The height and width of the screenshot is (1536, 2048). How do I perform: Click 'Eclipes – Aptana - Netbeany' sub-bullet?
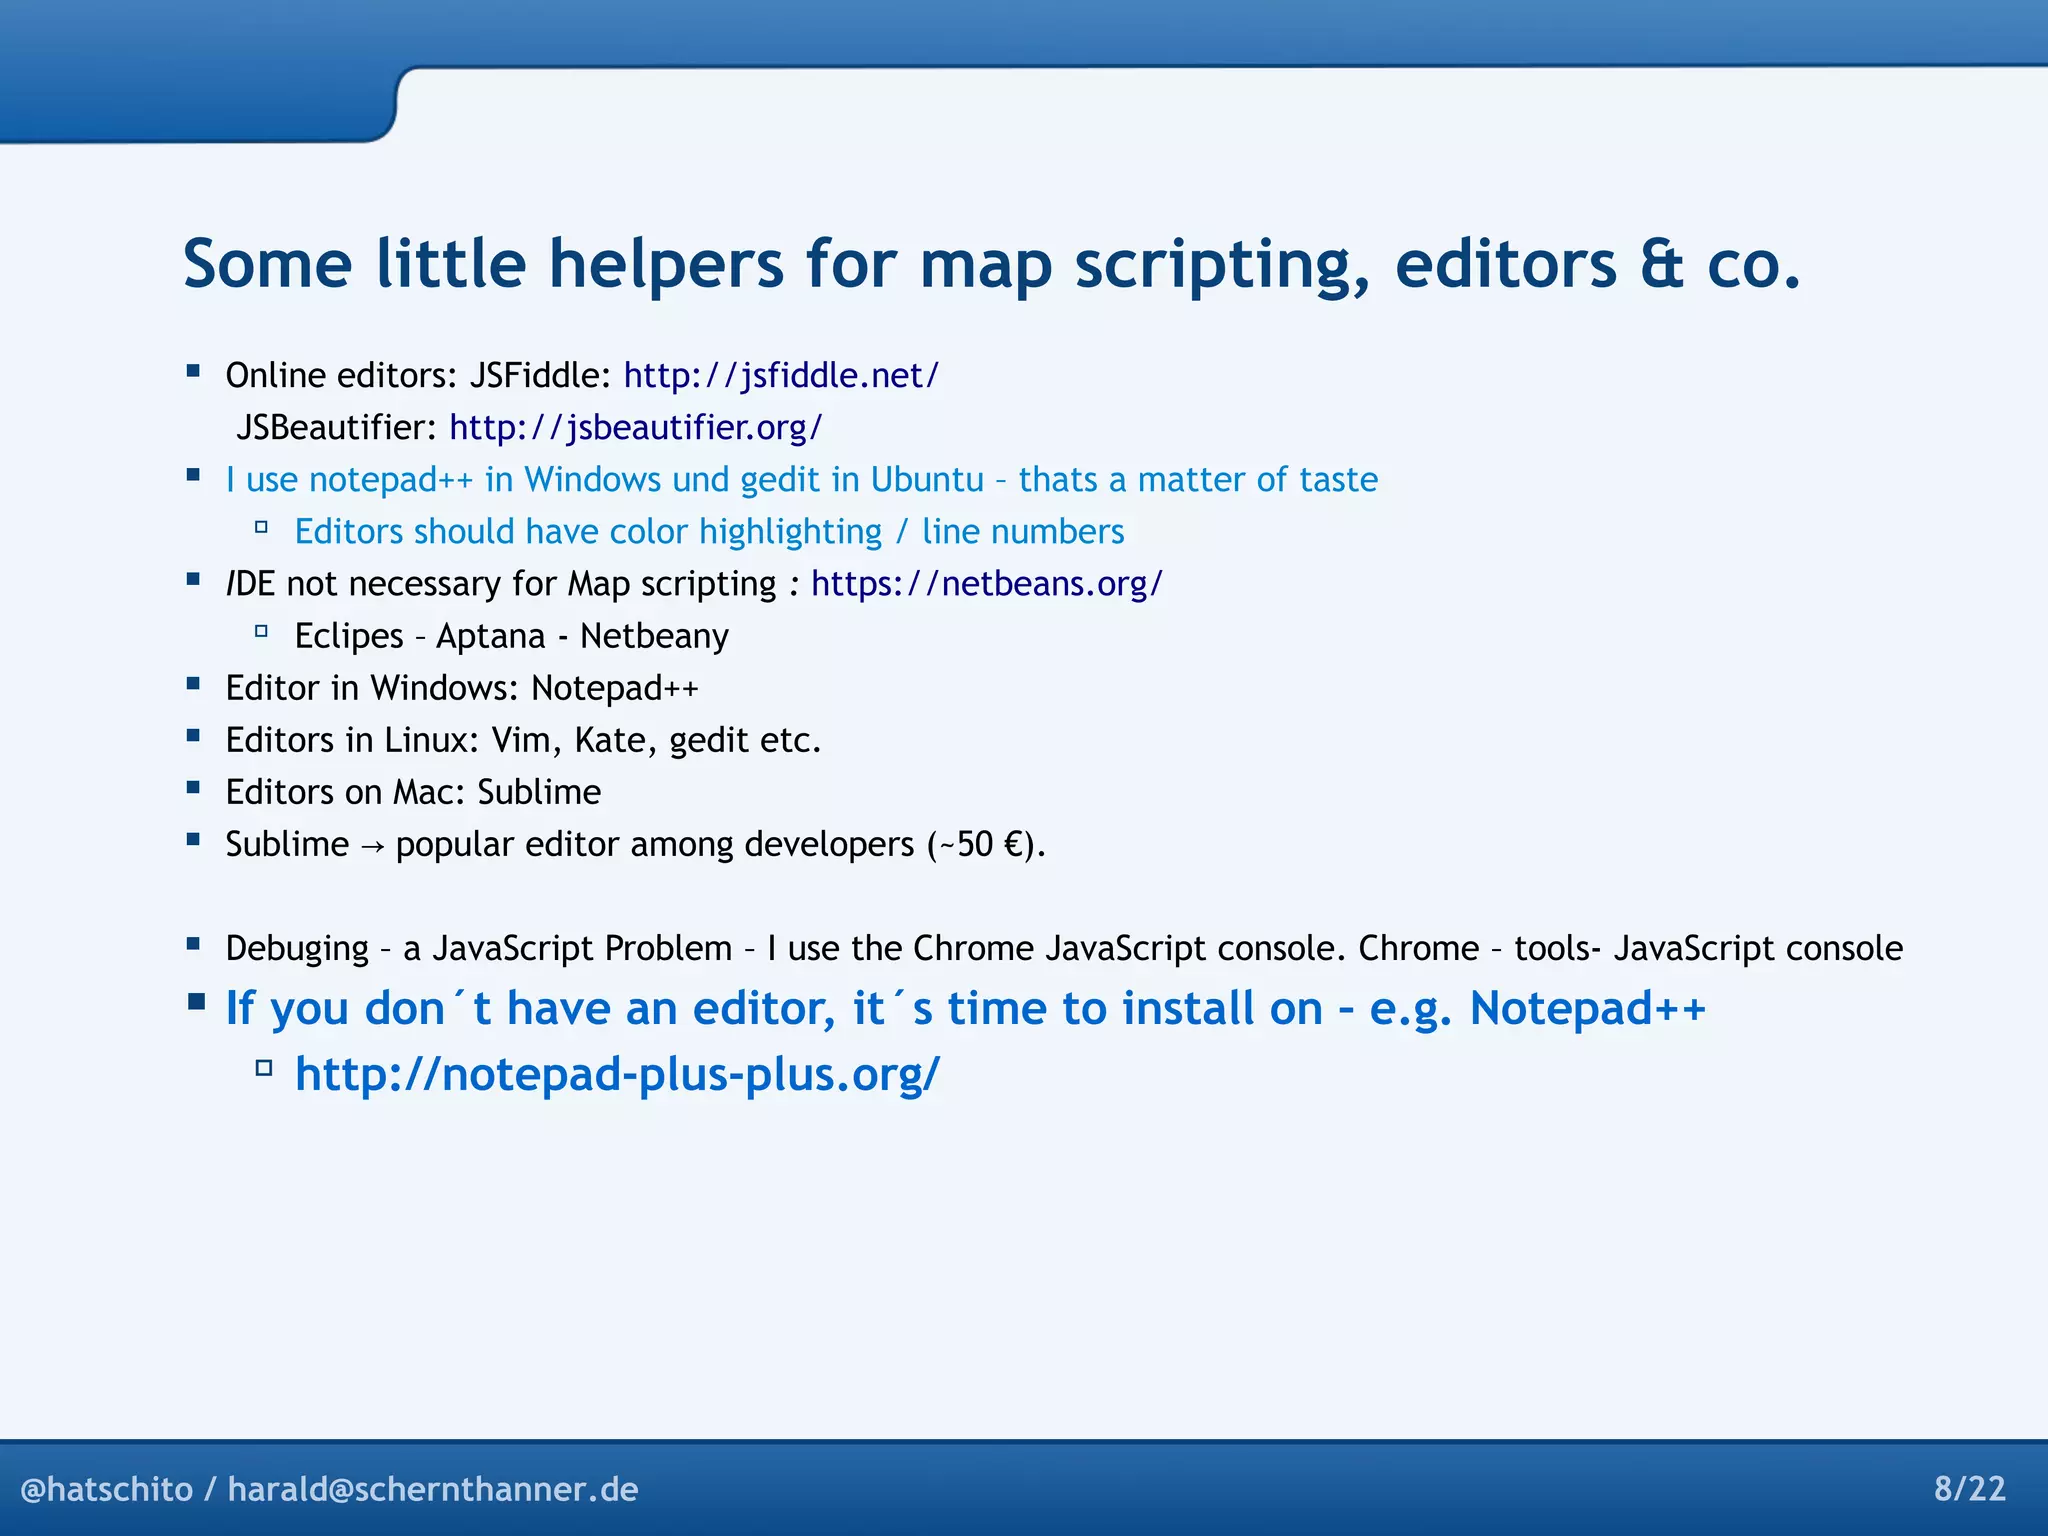tap(512, 636)
